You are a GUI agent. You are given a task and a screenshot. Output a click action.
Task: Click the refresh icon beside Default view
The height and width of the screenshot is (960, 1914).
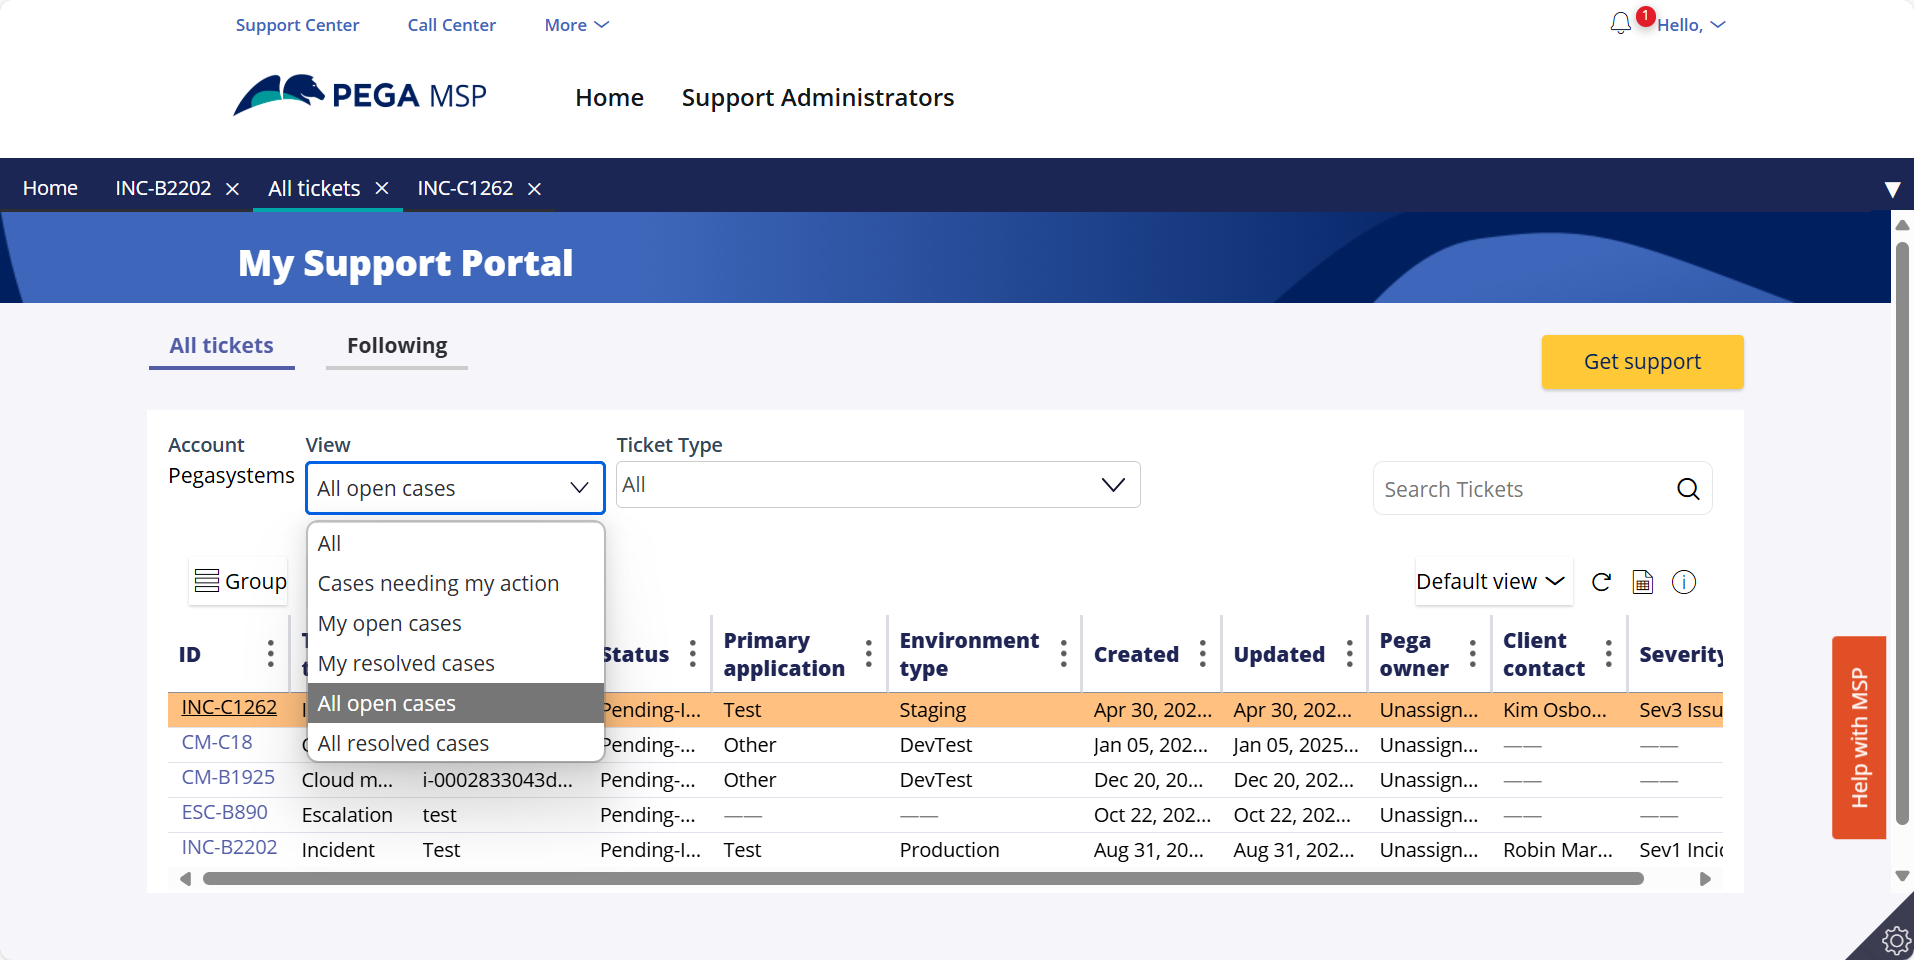pos(1601,582)
